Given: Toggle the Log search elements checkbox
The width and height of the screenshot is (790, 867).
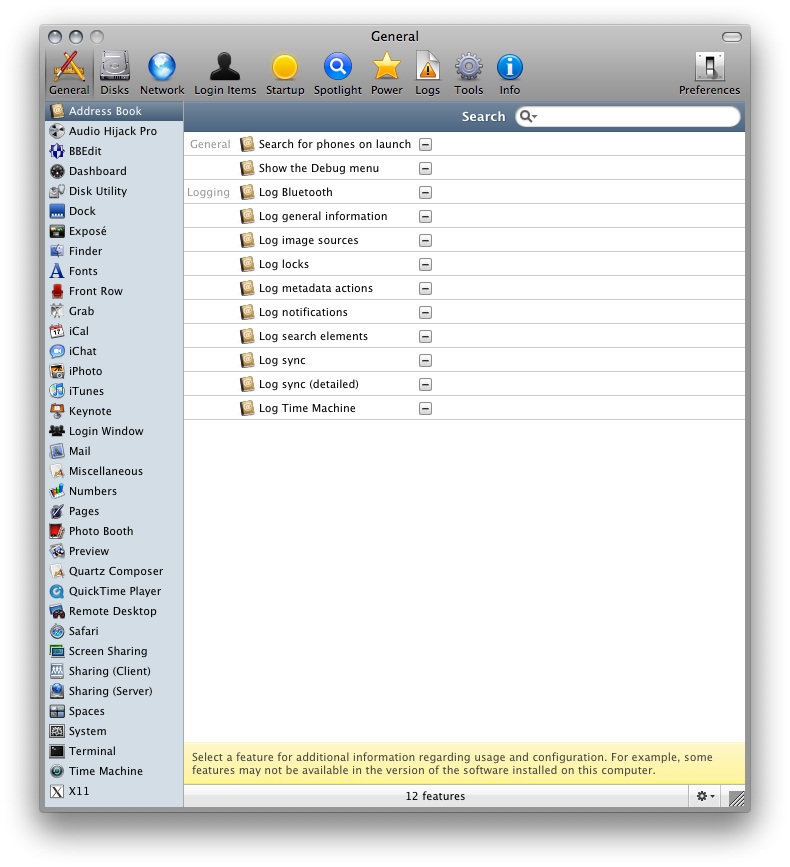Looking at the screenshot, I should point(425,336).
